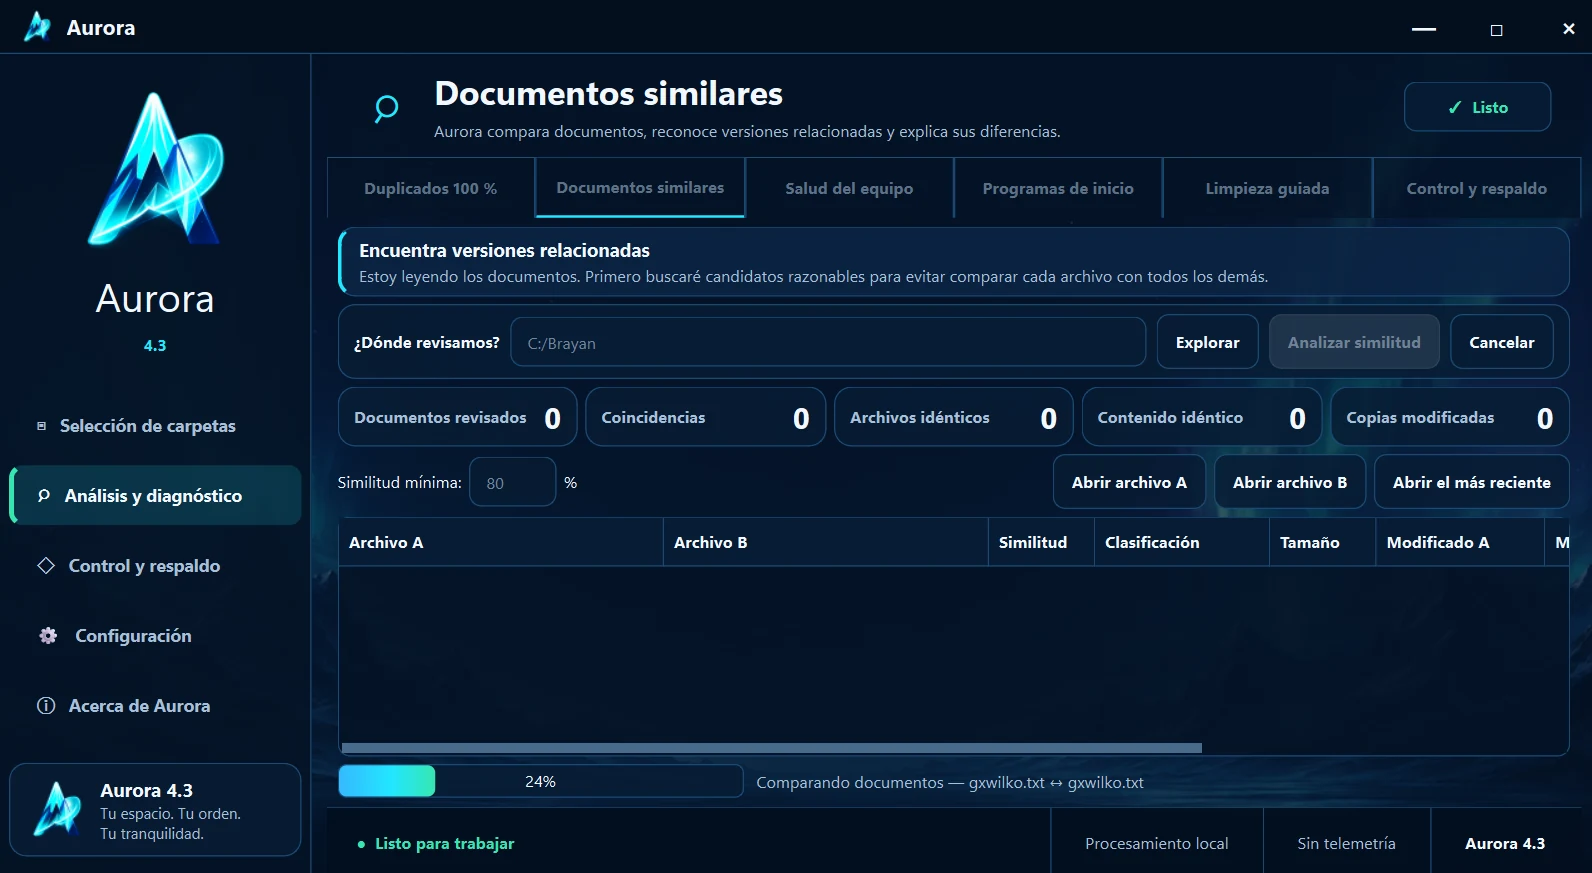
Task: Click the Acerca de Aurora info icon
Action: [46, 705]
